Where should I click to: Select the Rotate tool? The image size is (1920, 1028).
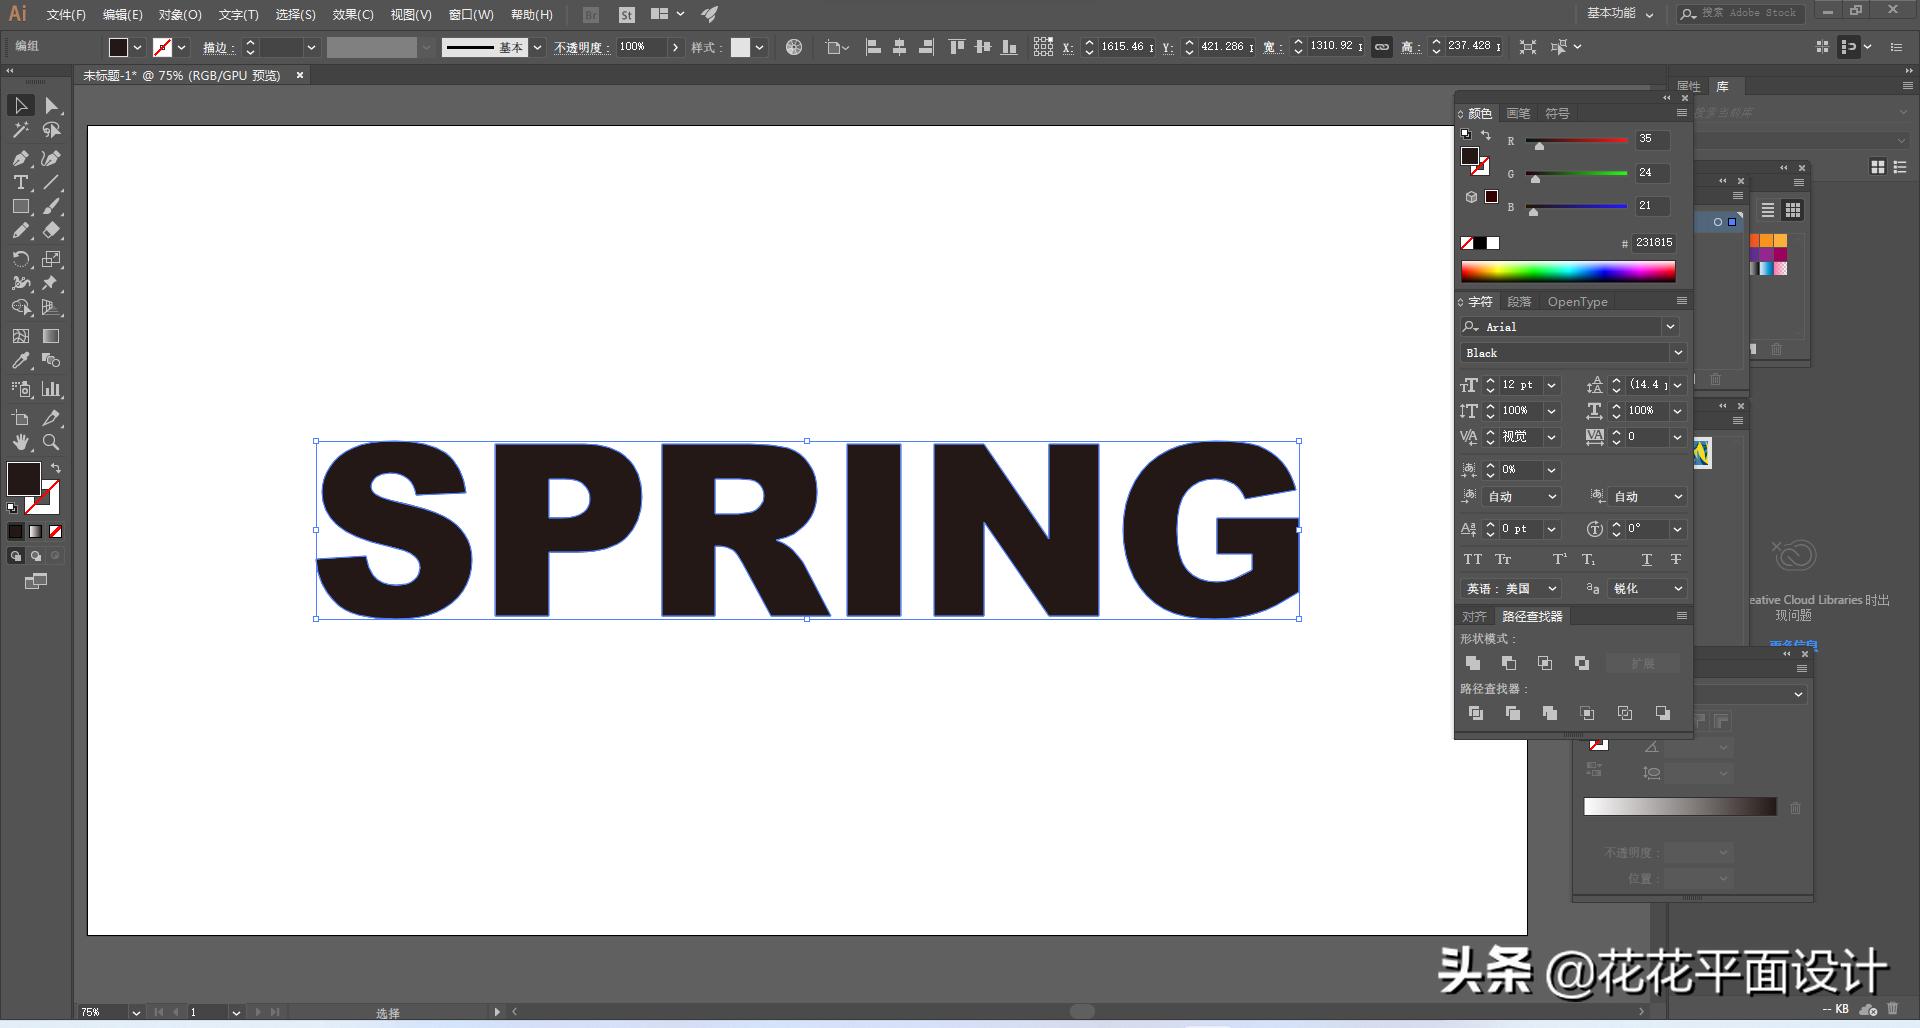tap(20, 259)
